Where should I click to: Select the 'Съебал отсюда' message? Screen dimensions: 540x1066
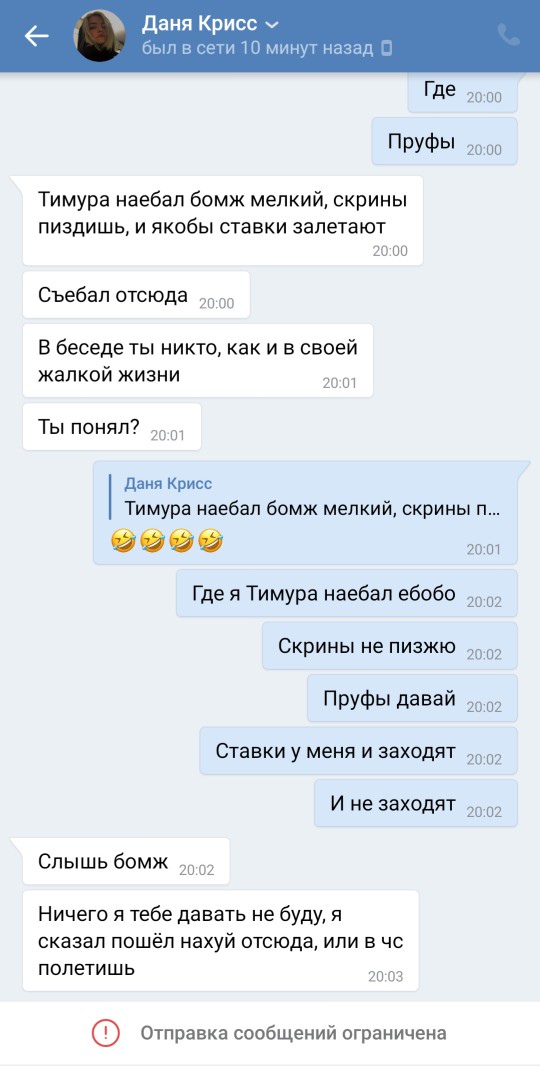pyautogui.click(x=136, y=295)
